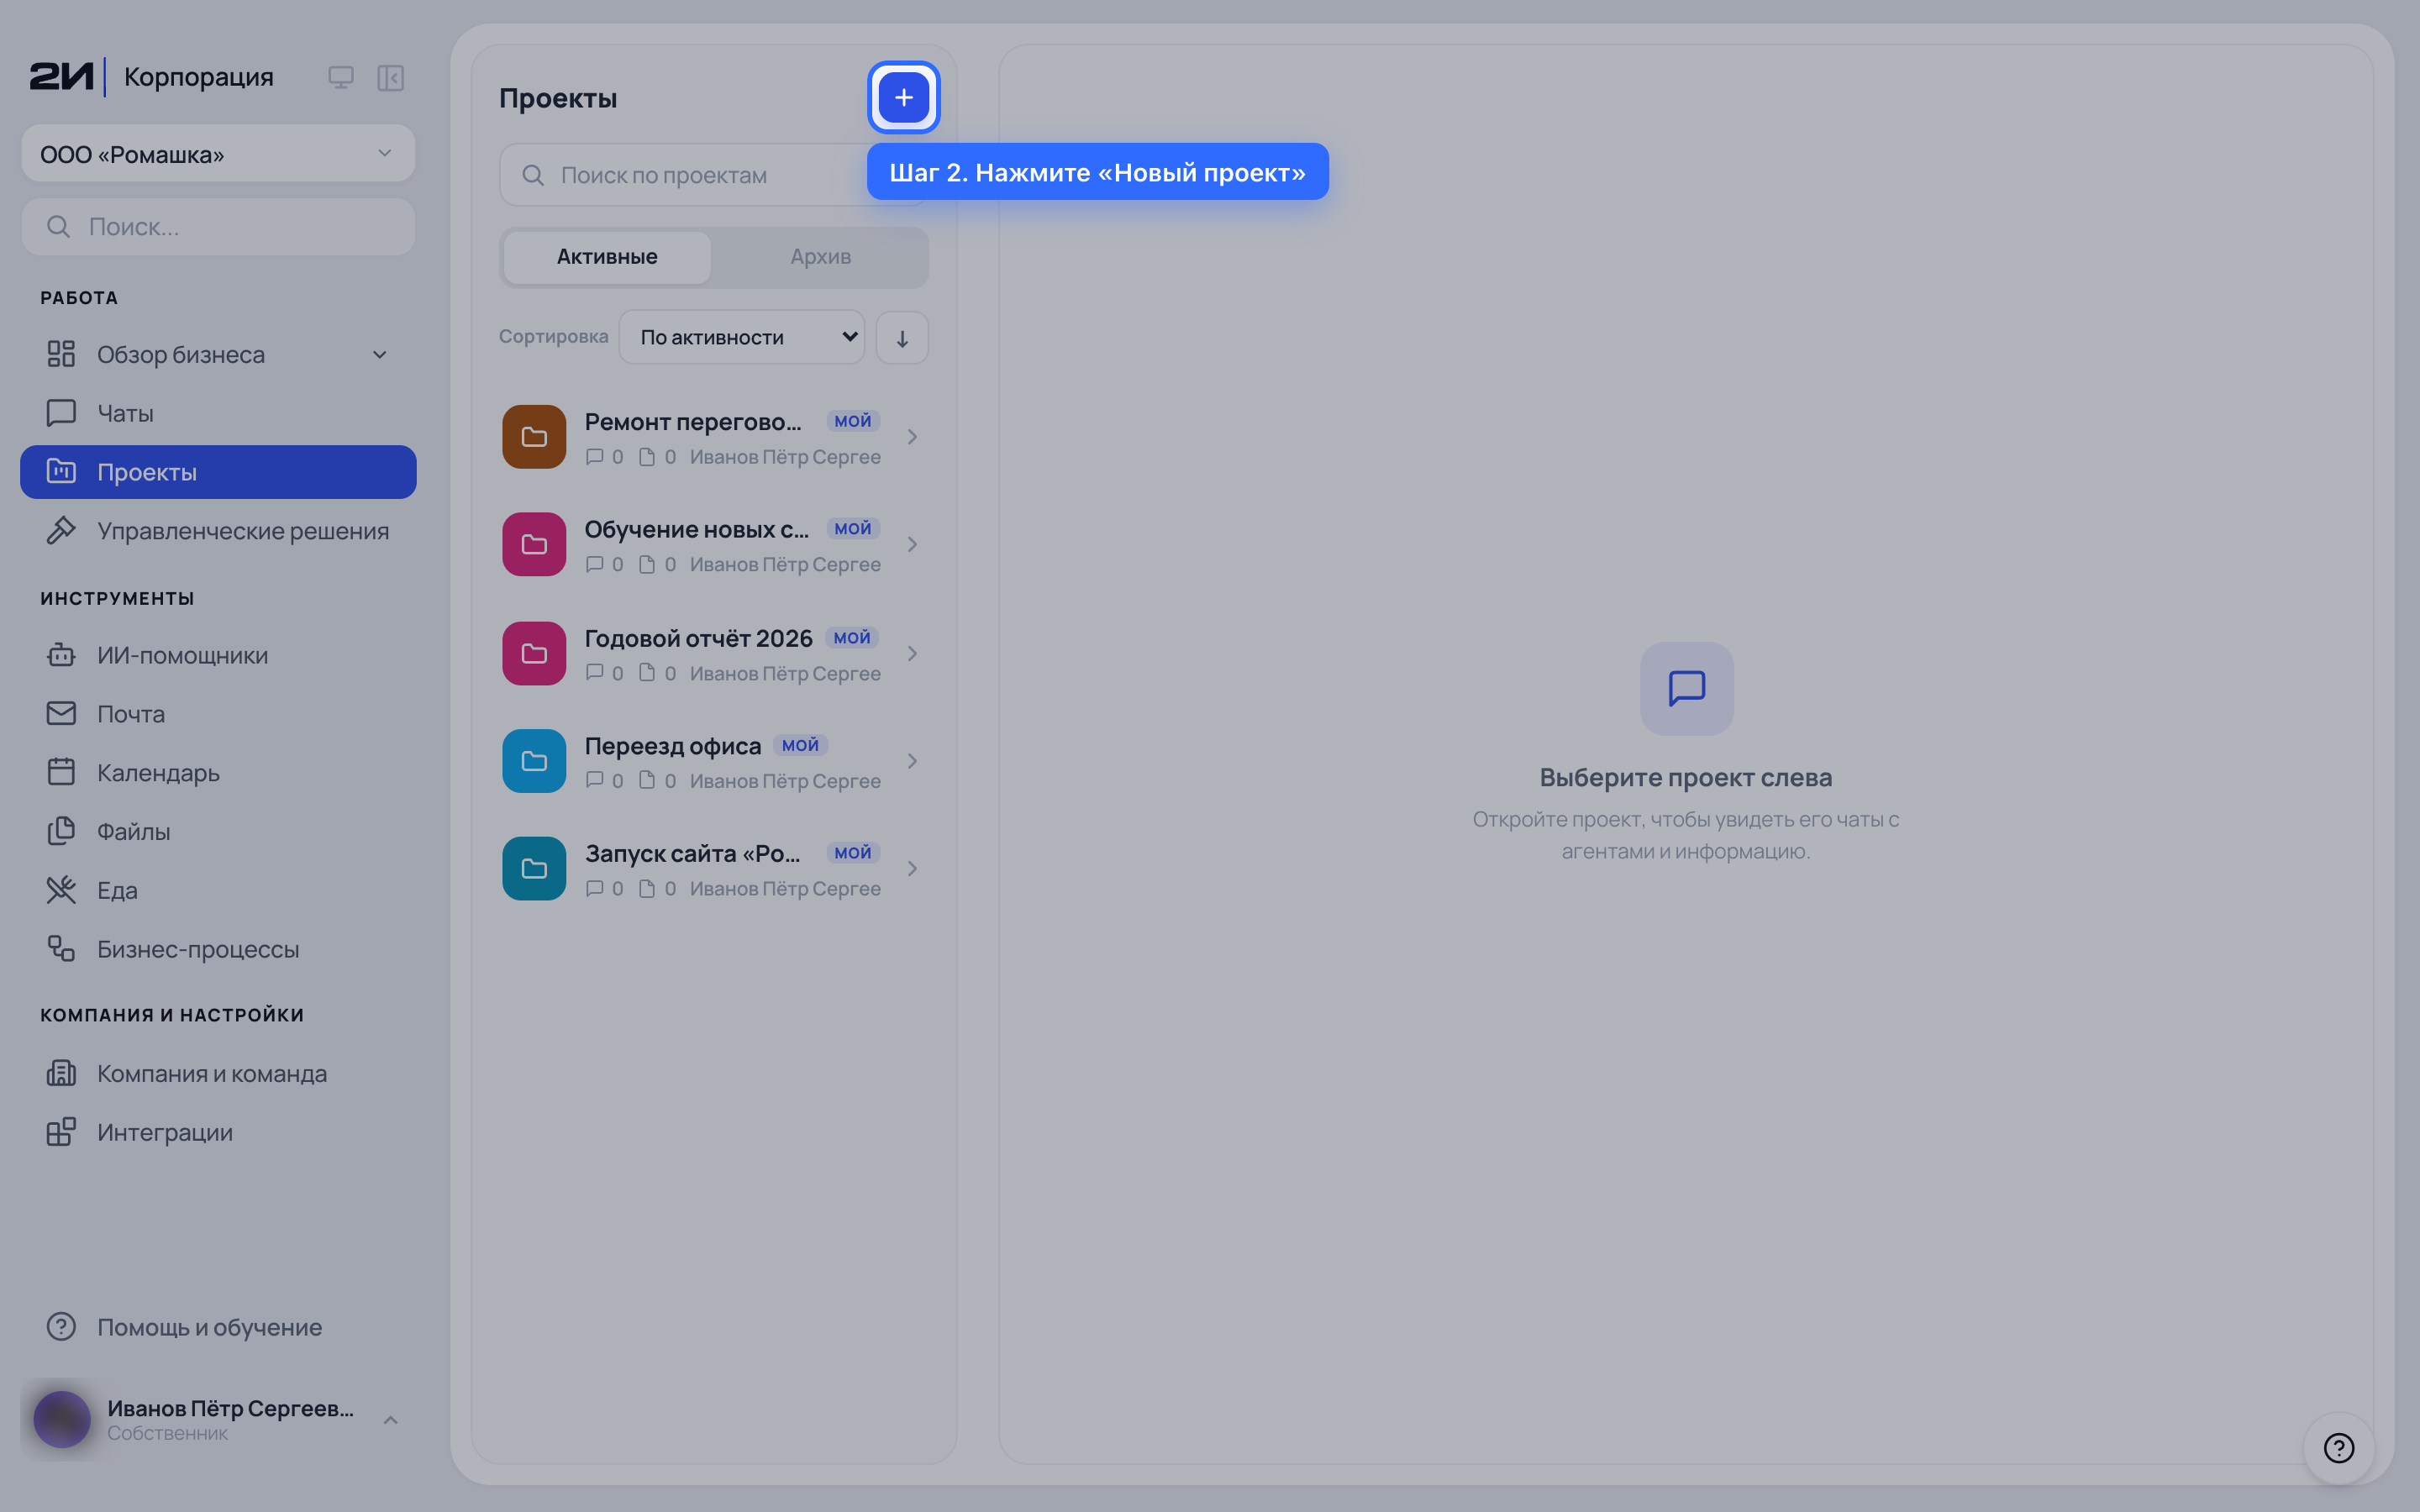Click the brown folder icon of Ремонт project

point(534,437)
